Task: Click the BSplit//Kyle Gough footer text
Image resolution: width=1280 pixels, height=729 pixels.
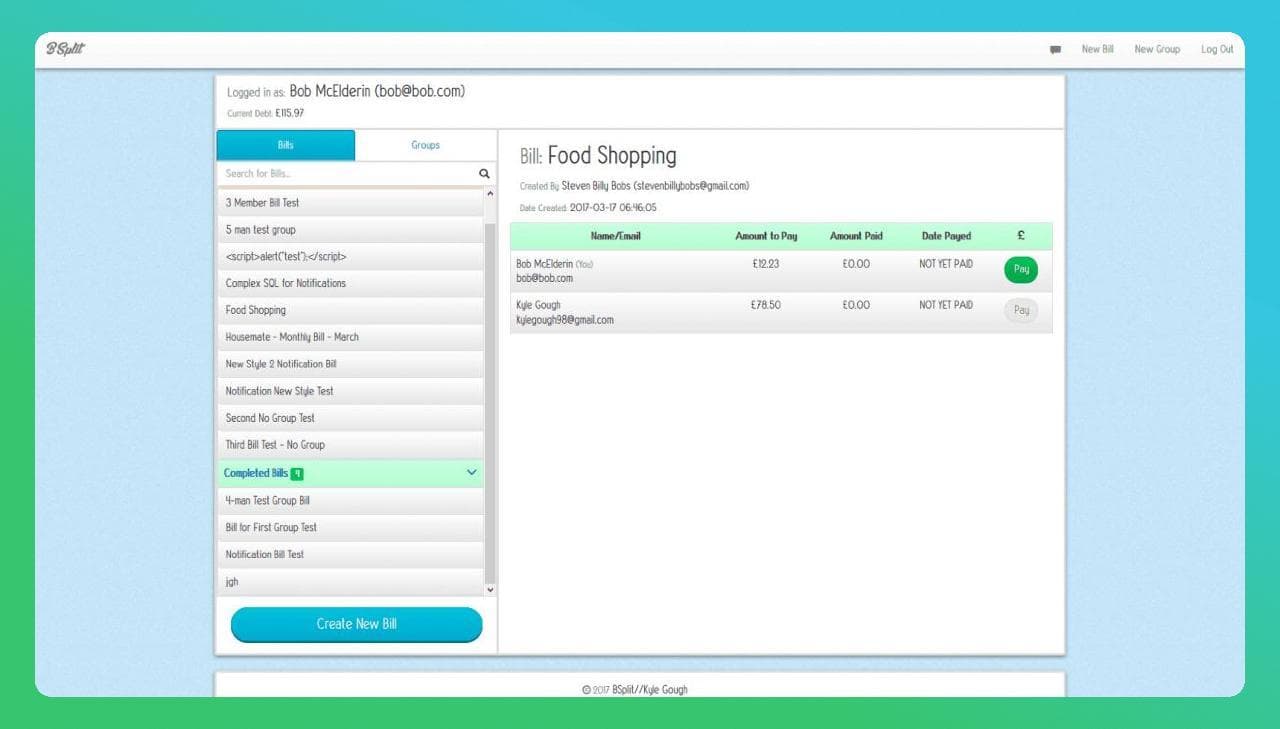Action: [650, 690]
